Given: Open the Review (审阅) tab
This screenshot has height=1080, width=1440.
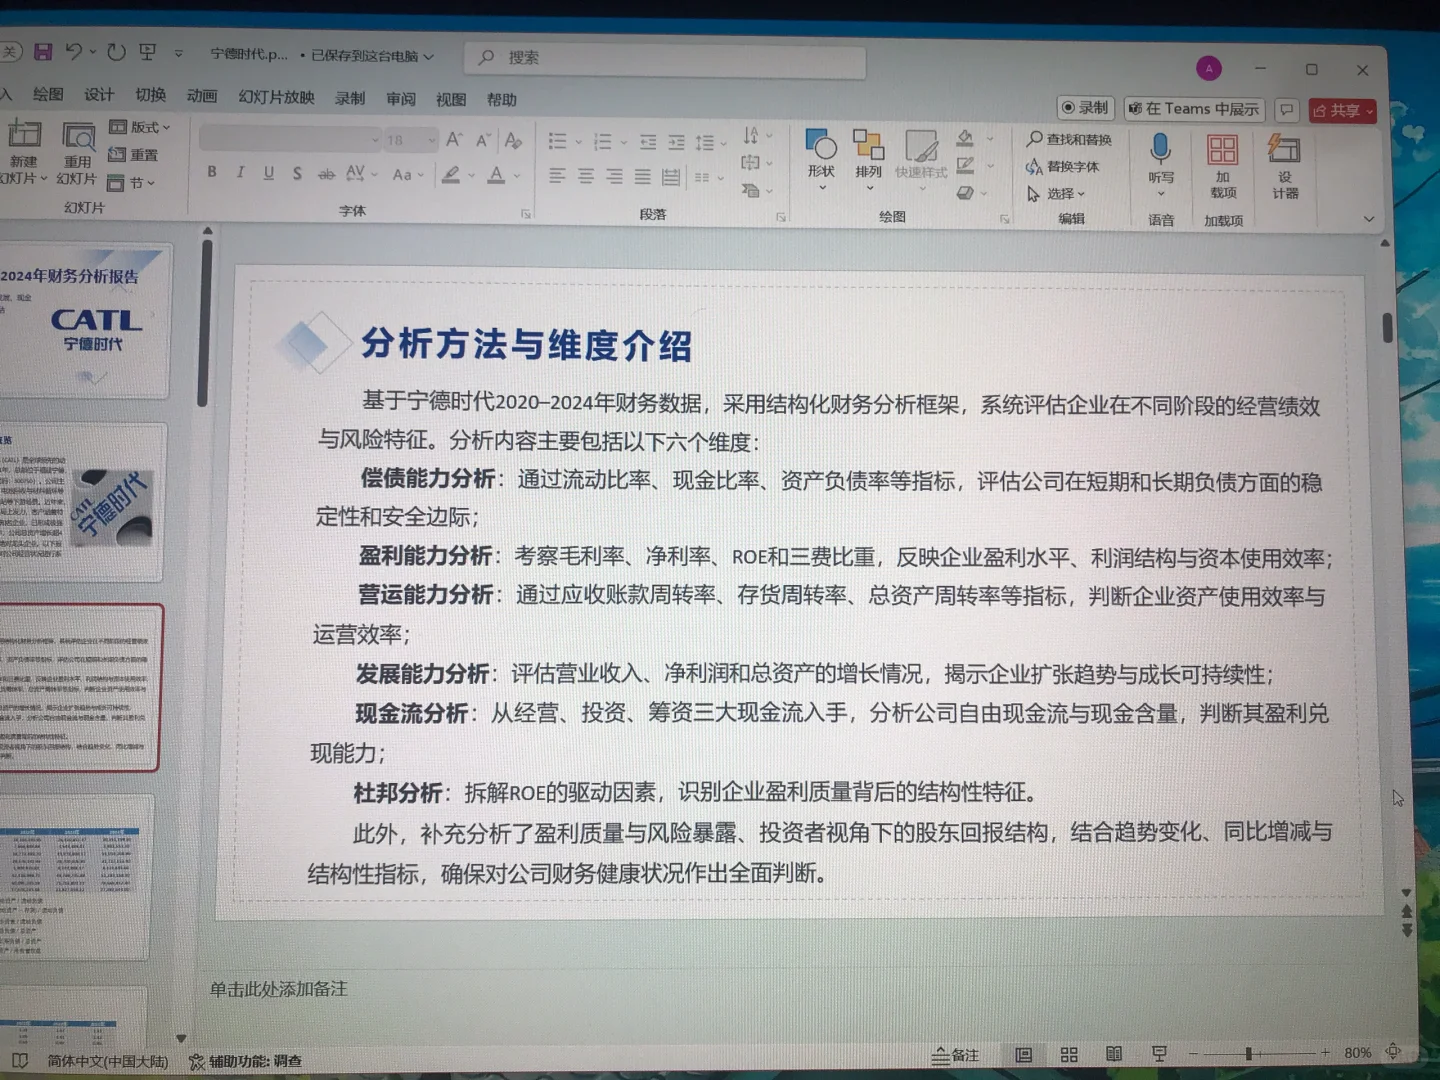Looking at the screenshot, I should [401, 99].
